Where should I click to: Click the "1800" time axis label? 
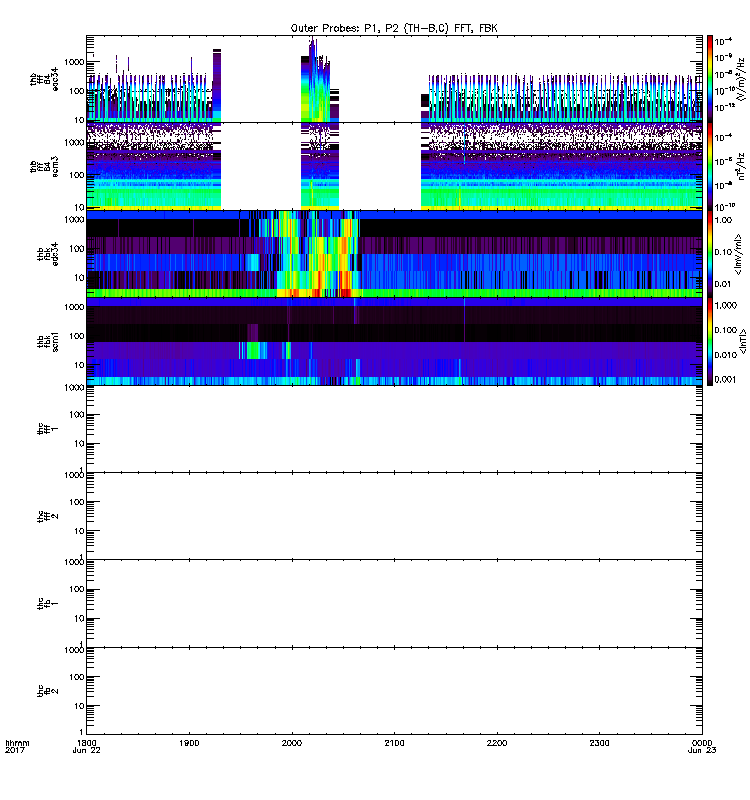[86, 743]
